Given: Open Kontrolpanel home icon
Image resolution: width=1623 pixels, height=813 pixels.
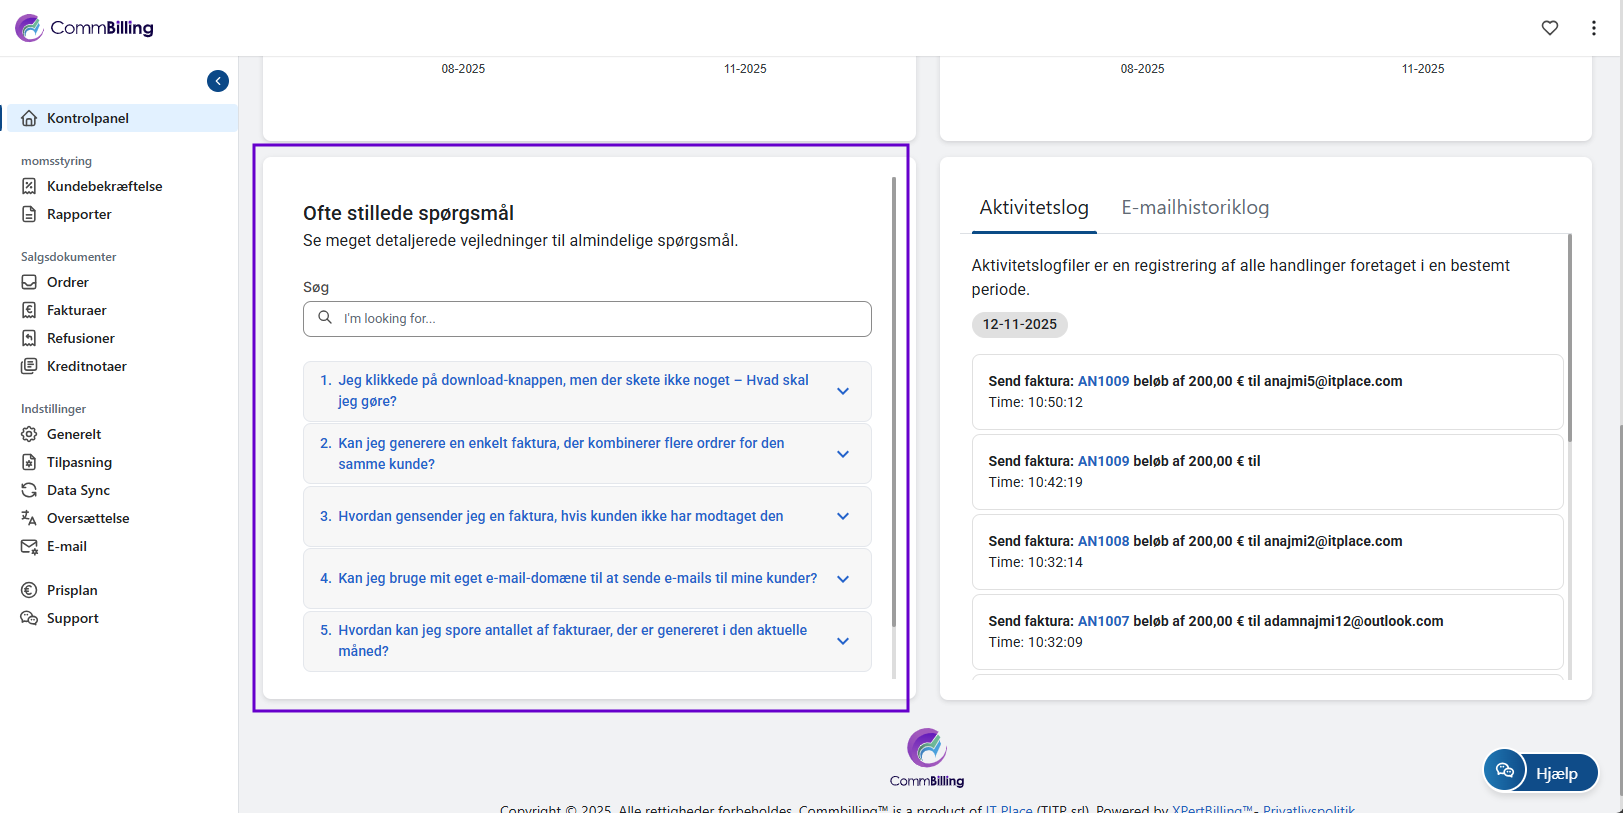Looking at the screenshot, I should pyautogui.click(x=29, y=118).
